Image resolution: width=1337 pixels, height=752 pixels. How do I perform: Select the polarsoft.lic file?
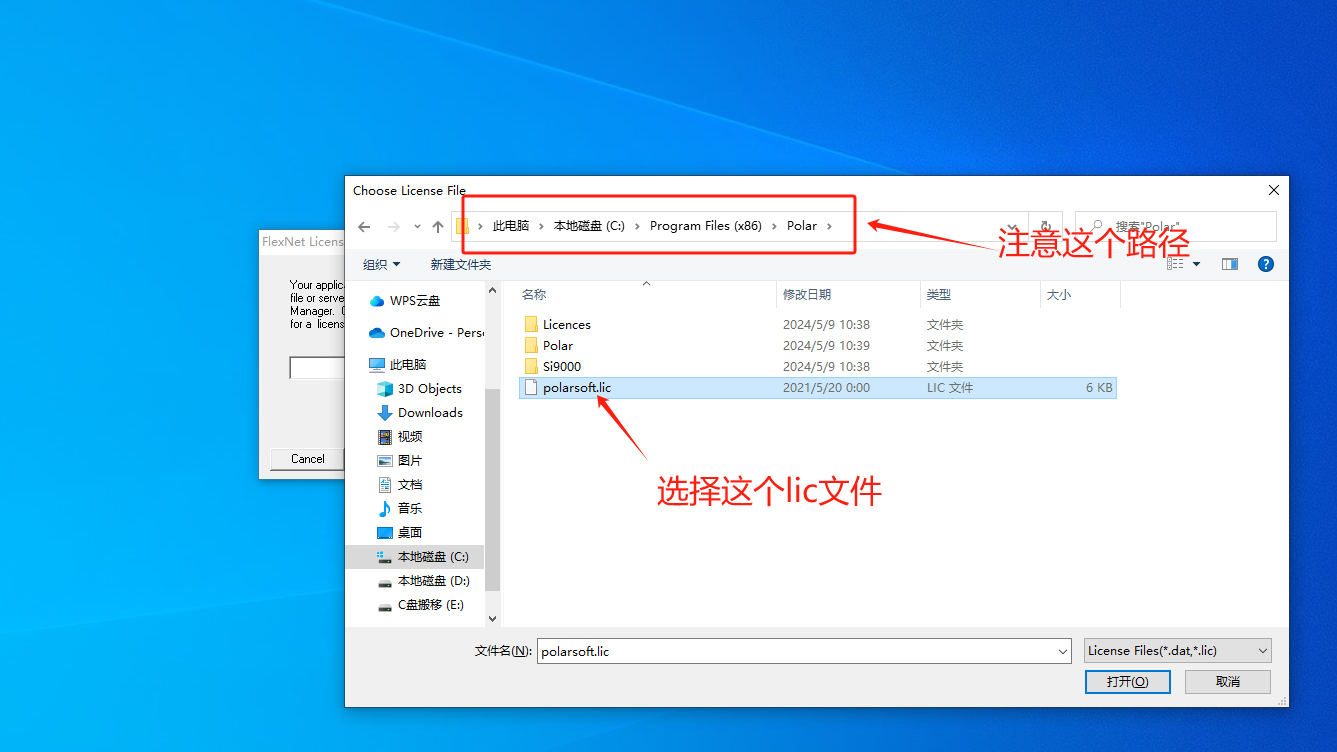818,388
